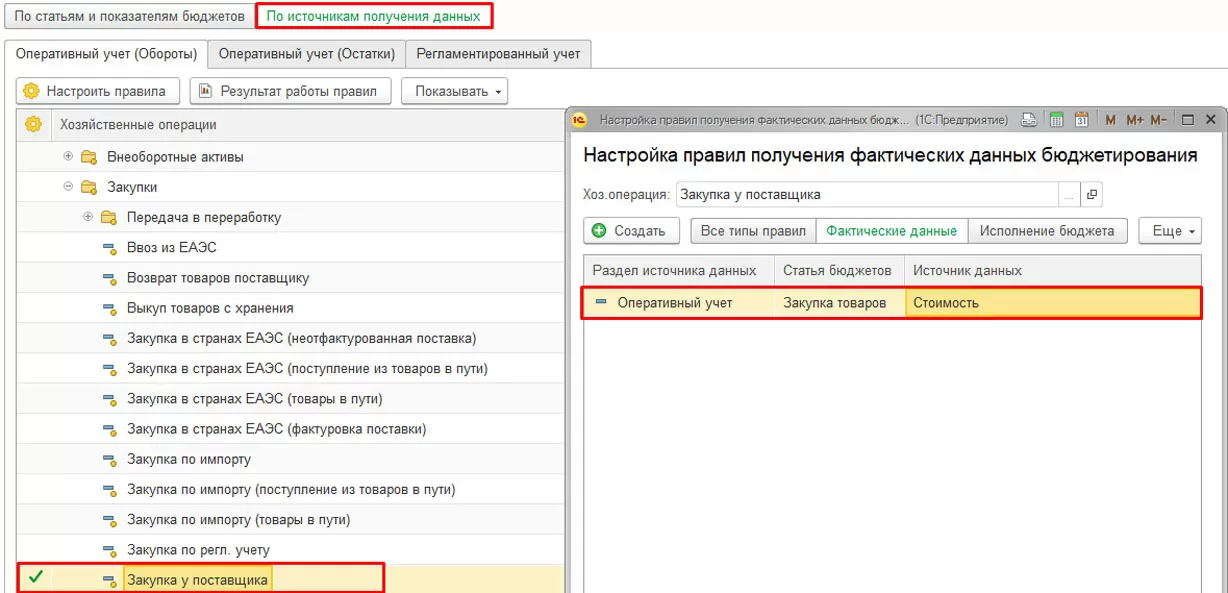The image size is (1228, 593).
Task: Click the folder icon of Закупки
Action: (x=89, y=187)
